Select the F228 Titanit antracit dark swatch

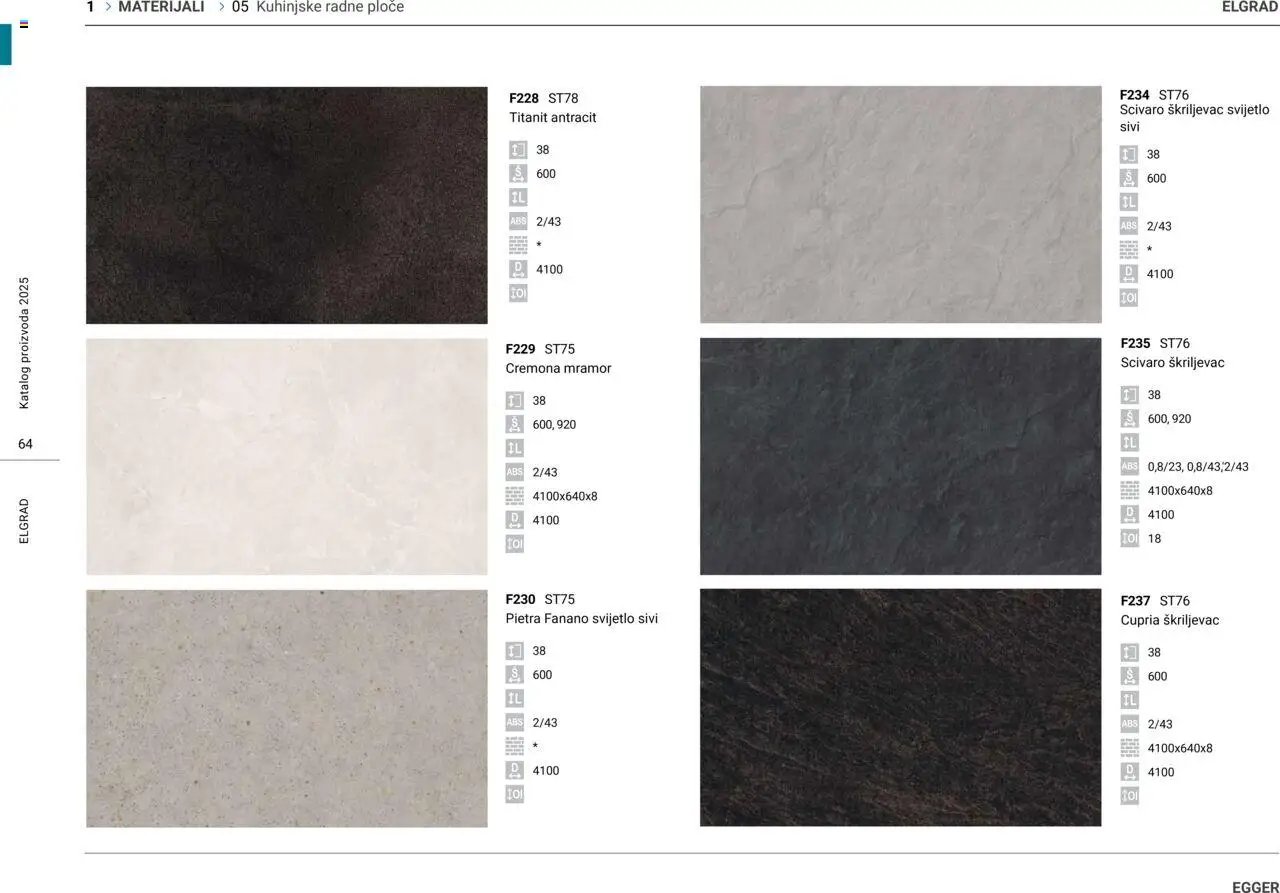click(x=286, y=205)
